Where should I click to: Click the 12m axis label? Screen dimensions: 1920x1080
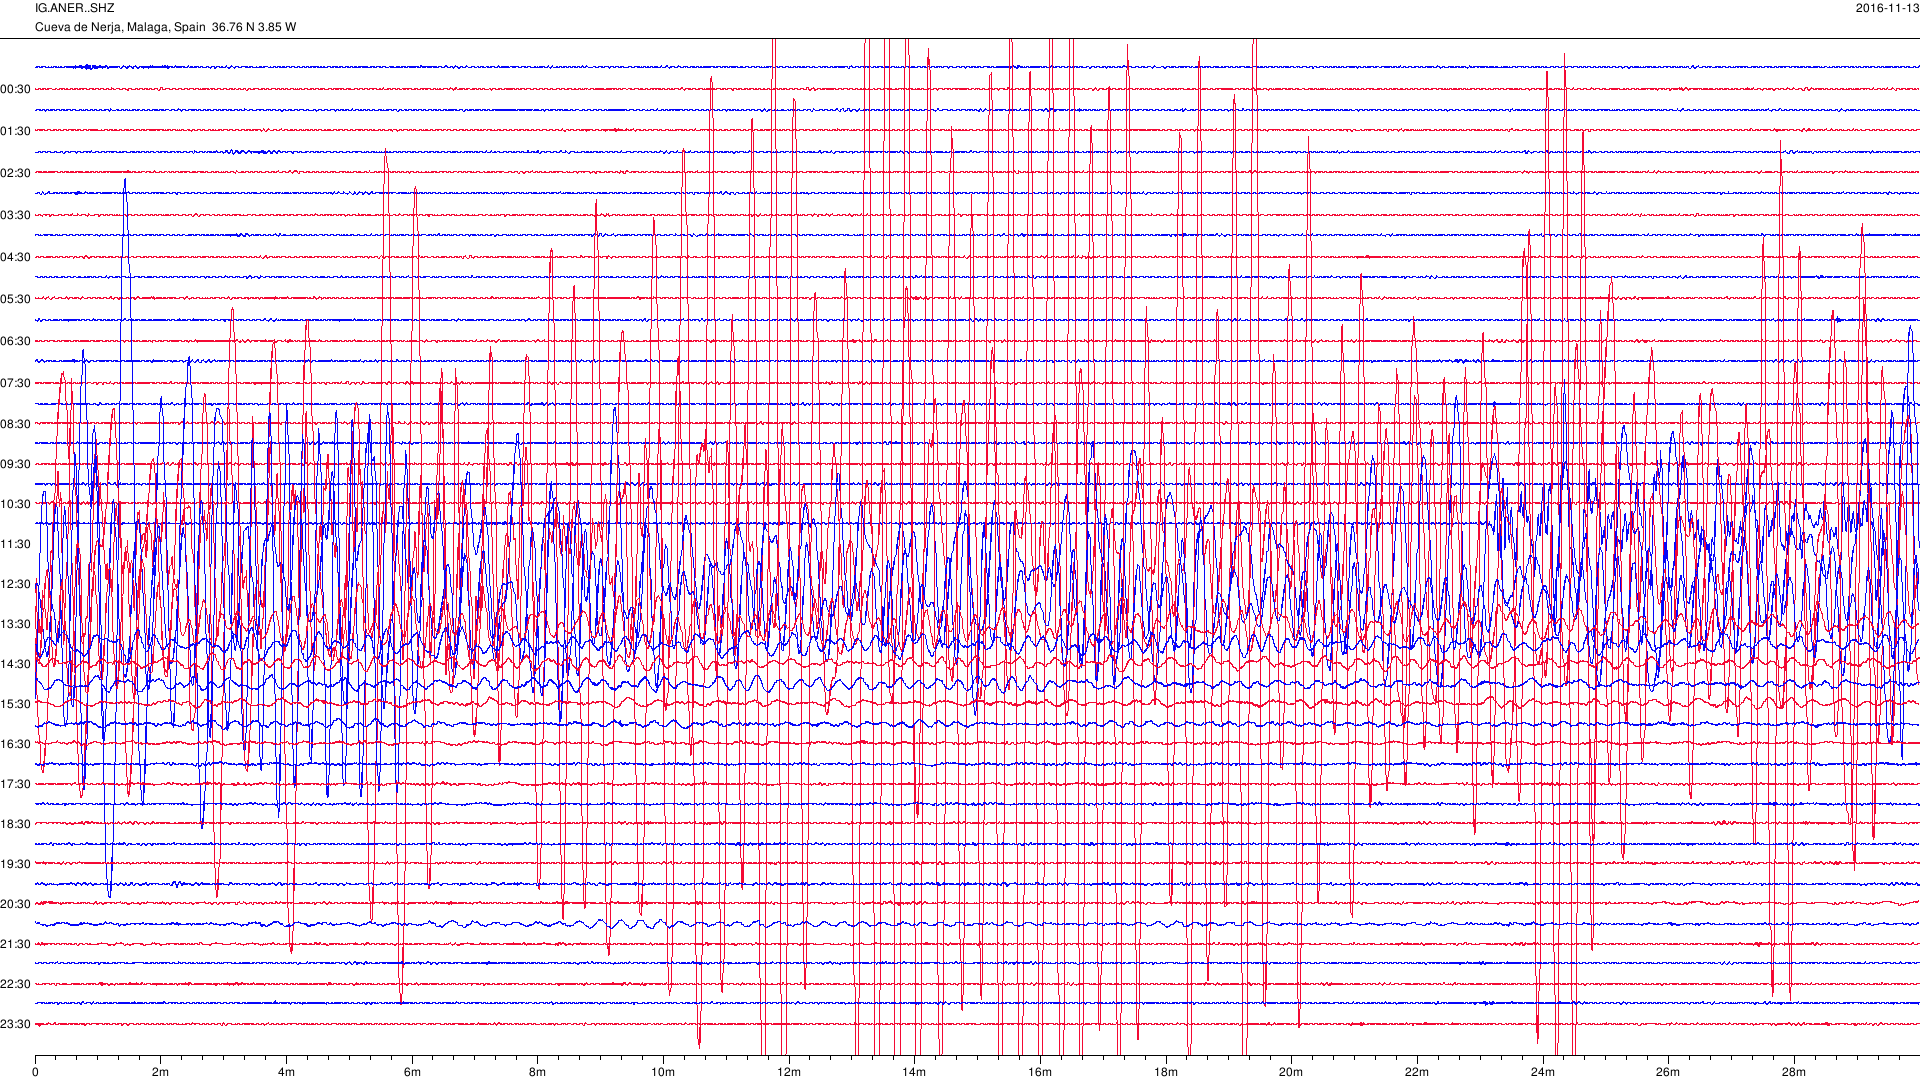(x=789, y=1072)
